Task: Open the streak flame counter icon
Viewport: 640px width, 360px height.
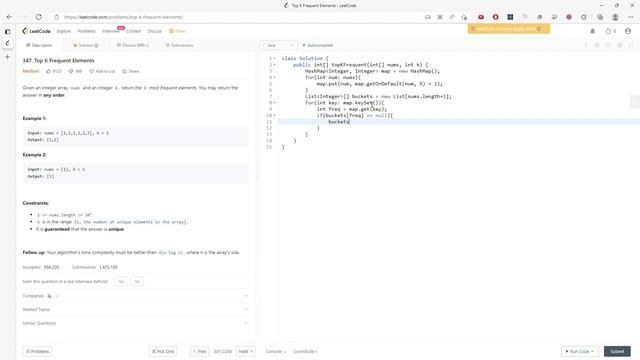Action: point(611,31)
